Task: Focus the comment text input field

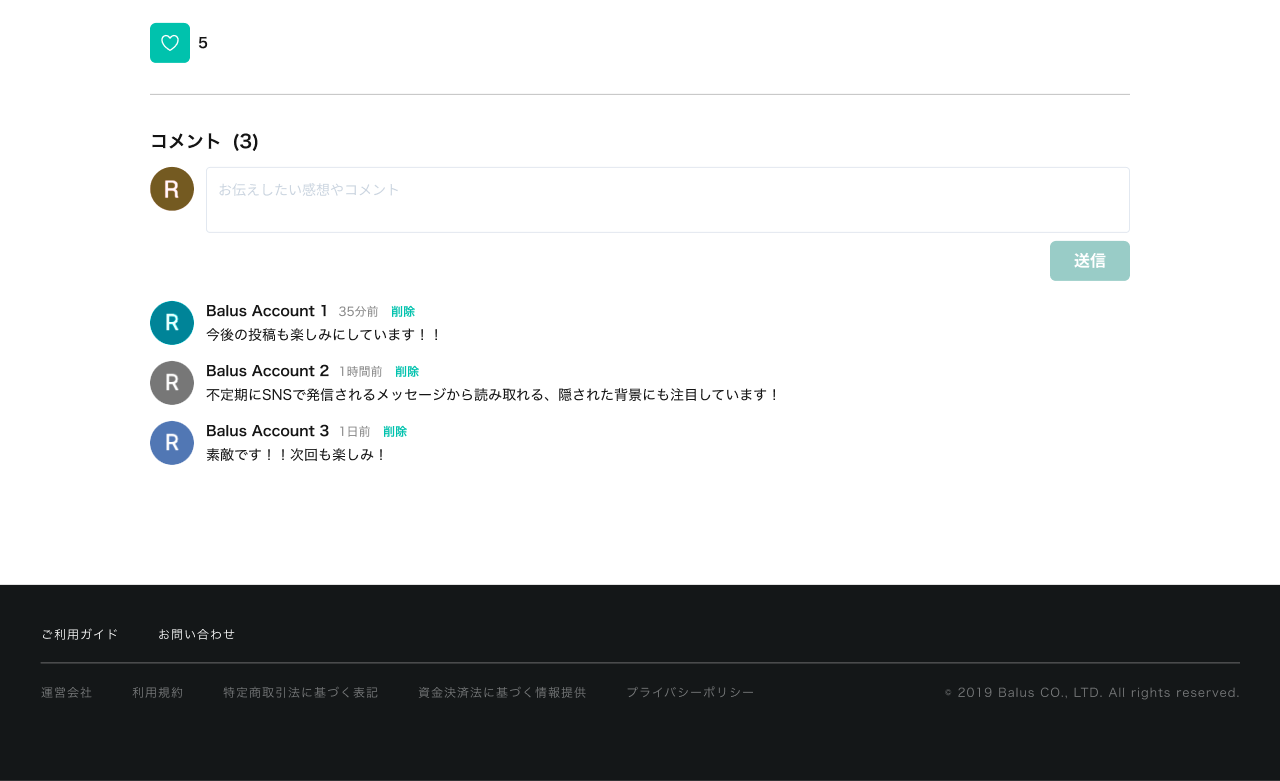Action: pyautogui.click(x=667, y=200)
